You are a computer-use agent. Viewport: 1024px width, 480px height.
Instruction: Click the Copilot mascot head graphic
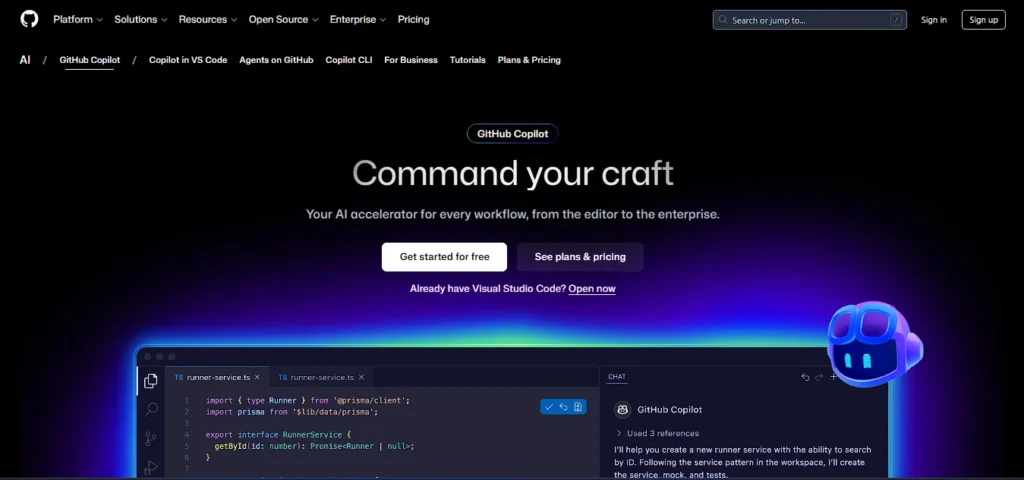point(874,344)
